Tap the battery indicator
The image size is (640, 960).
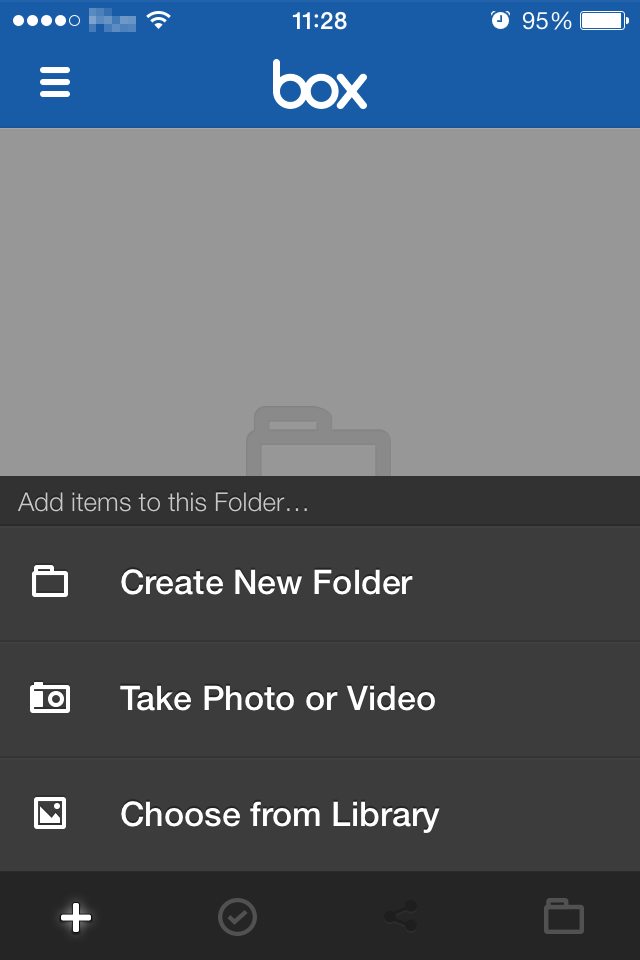point(604,21)
